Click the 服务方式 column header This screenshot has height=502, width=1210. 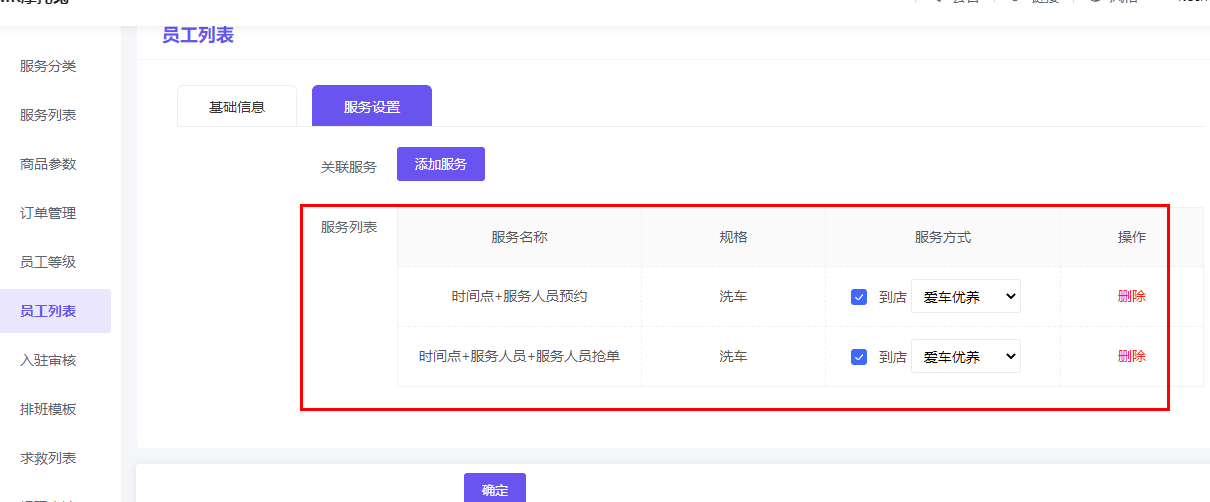tap(943, 237)
